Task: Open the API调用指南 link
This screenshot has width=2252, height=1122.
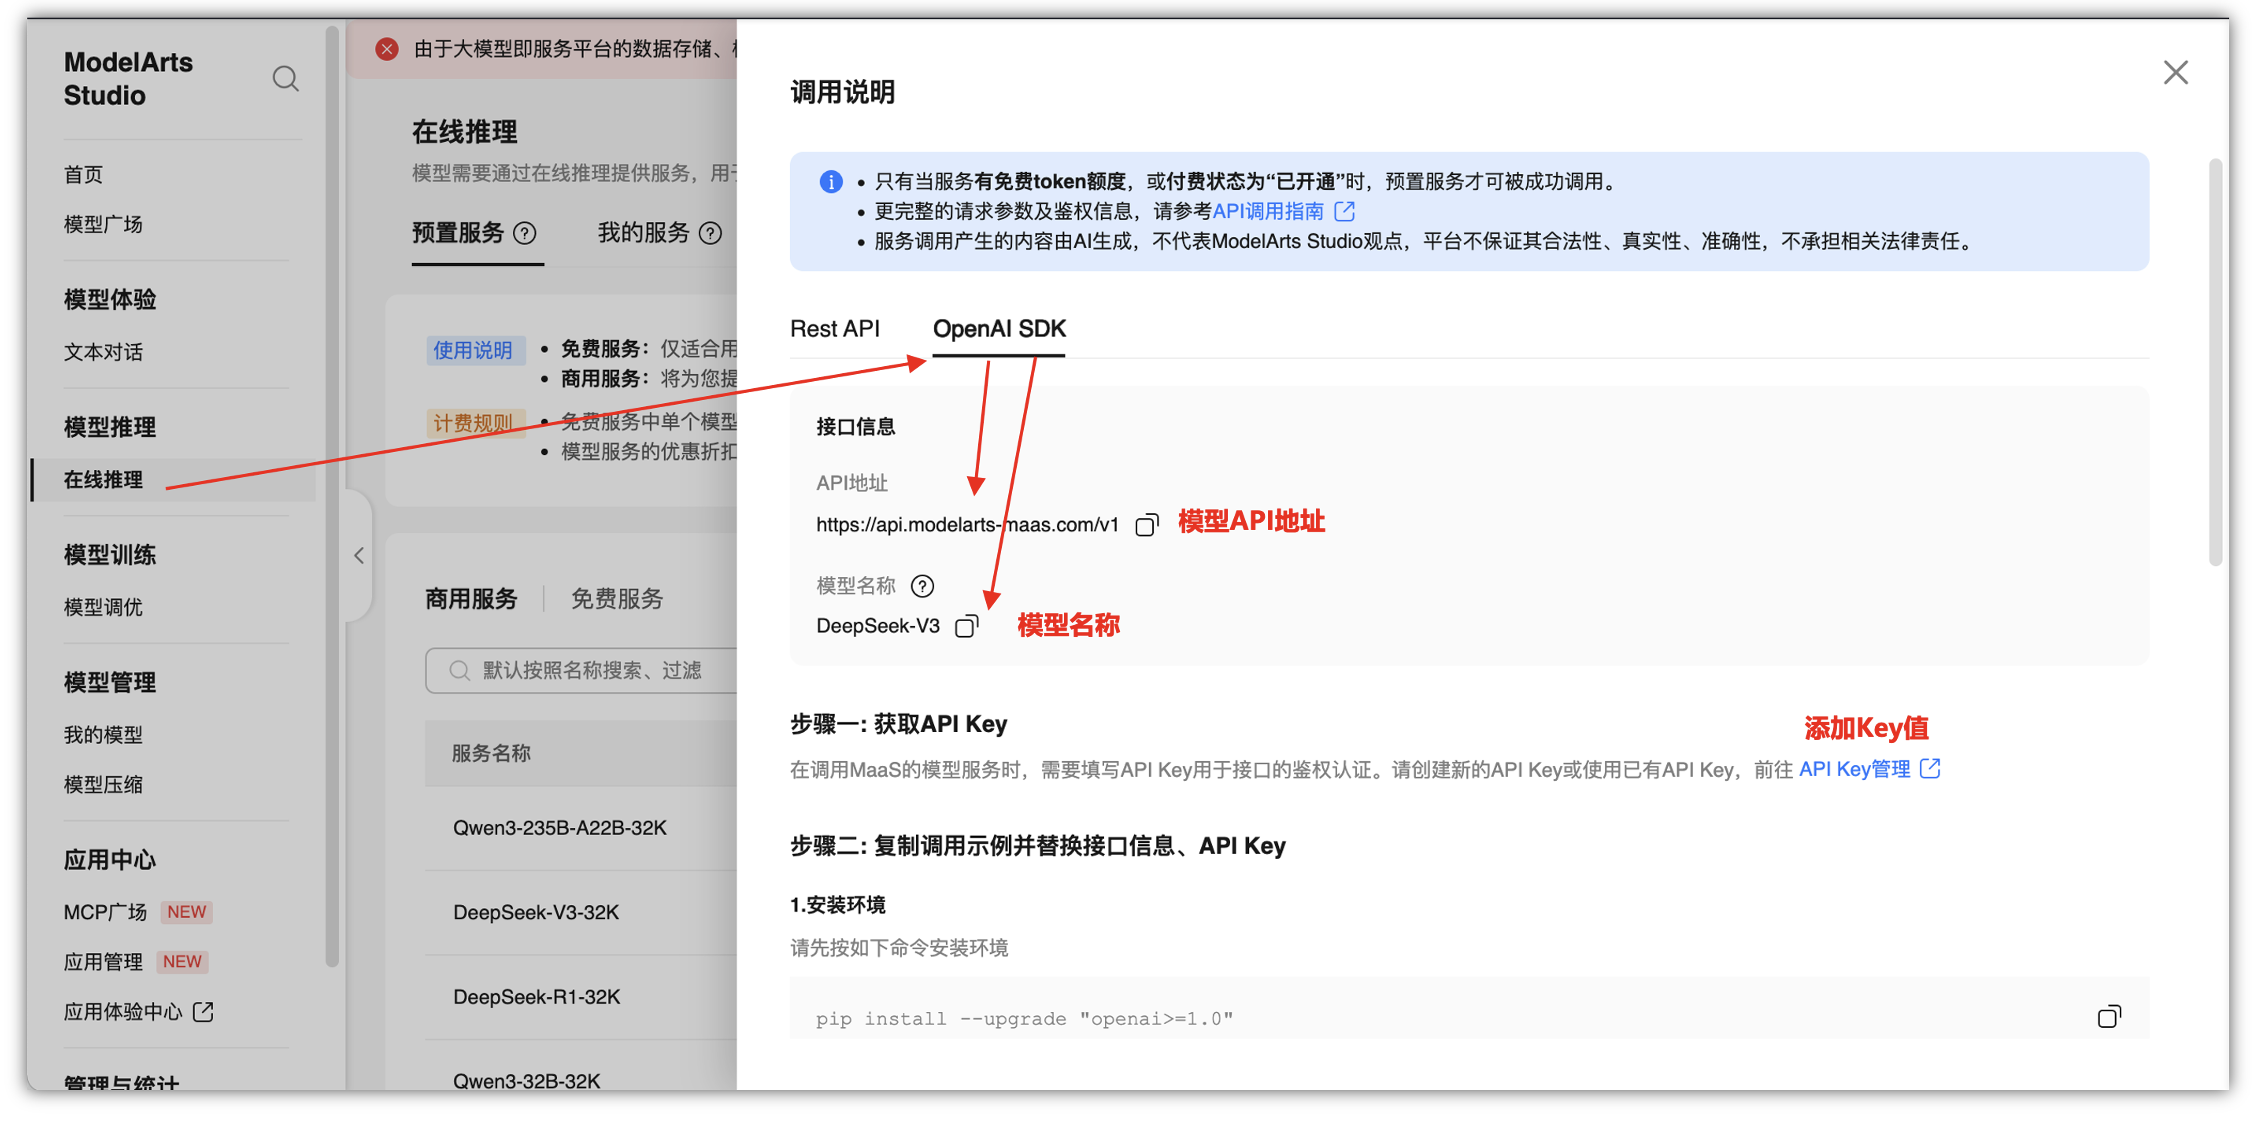Action: pos(1268,211)
